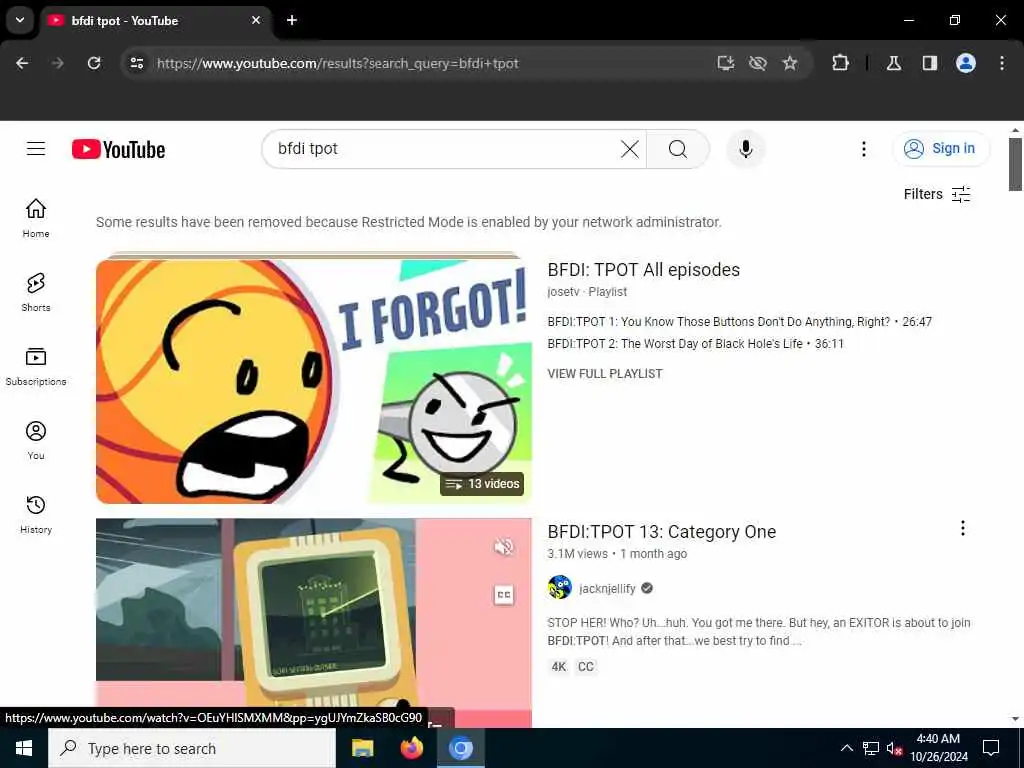Clear the search box with the X
The image size is (1024, 768).
[630, 149]
